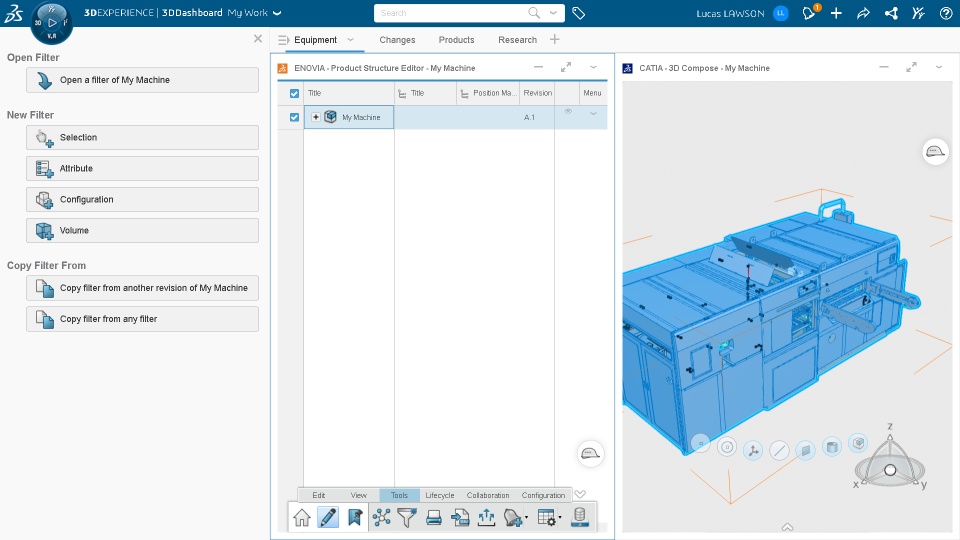Screen dimensions: 960x540
Task: Create new Volume filter
Action: 142,231
